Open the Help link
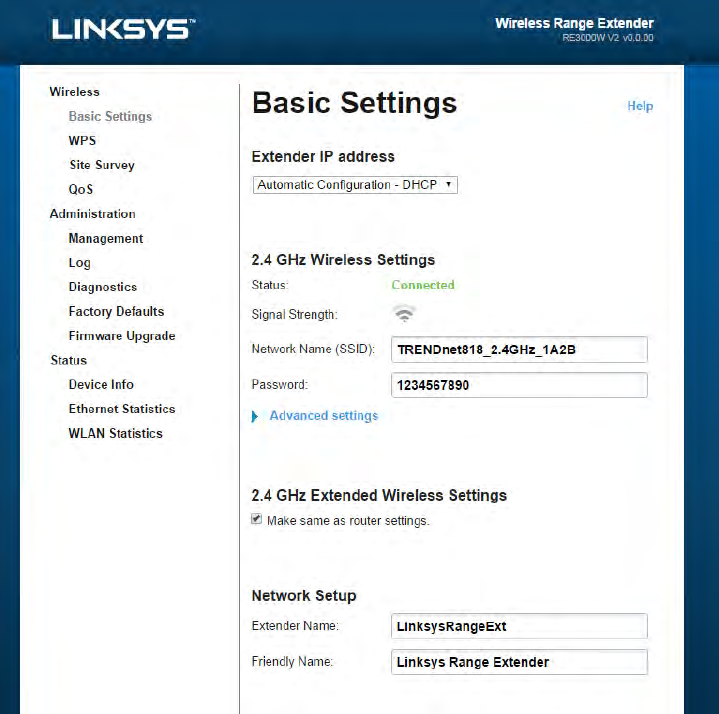 [640, 106]
